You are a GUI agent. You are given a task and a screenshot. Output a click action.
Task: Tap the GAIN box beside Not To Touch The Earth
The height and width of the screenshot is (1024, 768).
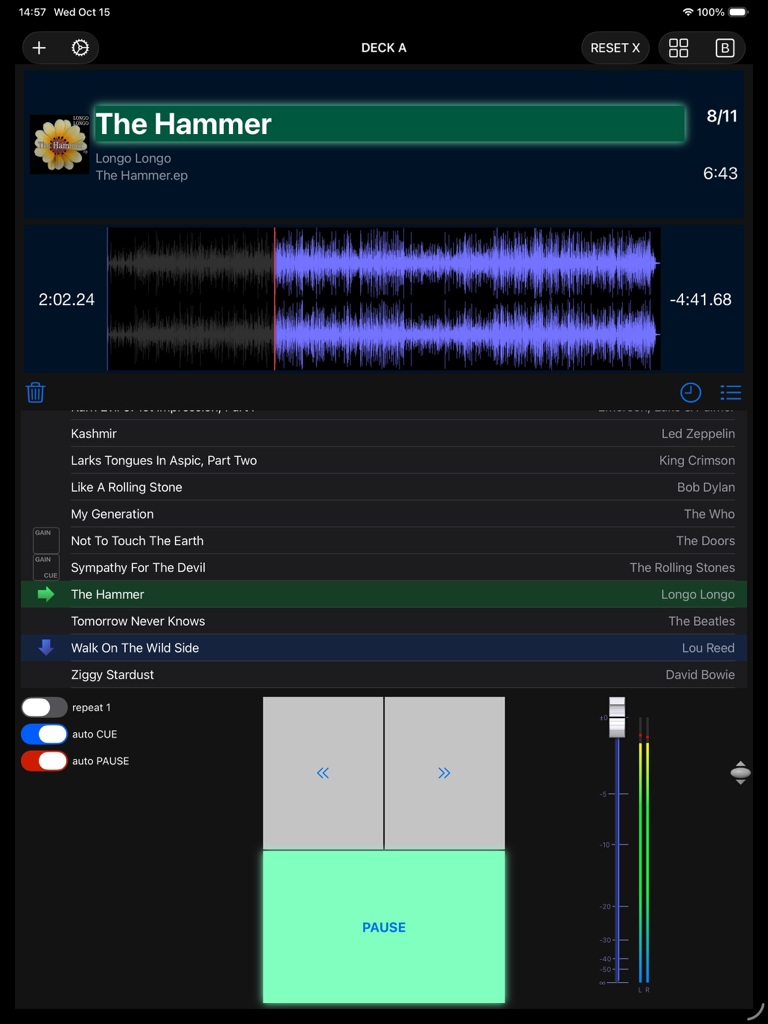pyautogui.click(x=46, y=541)
